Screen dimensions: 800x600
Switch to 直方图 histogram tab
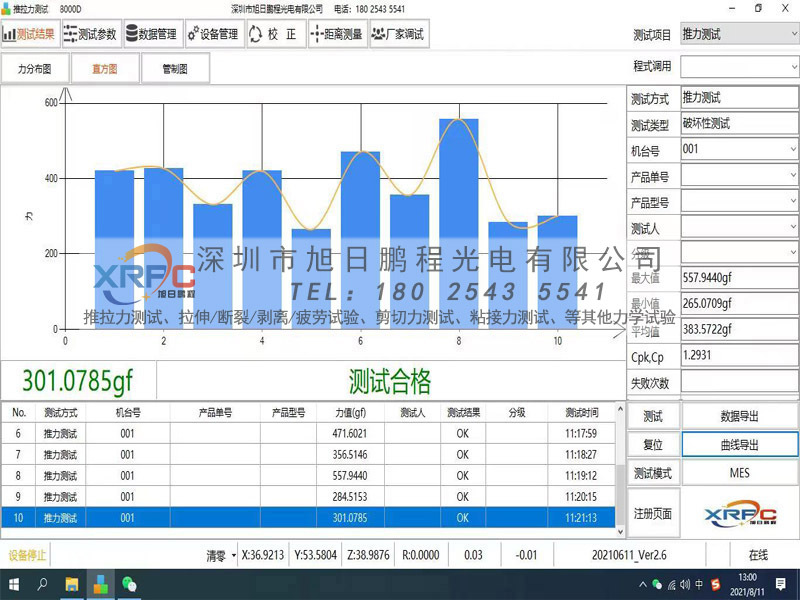105,68
